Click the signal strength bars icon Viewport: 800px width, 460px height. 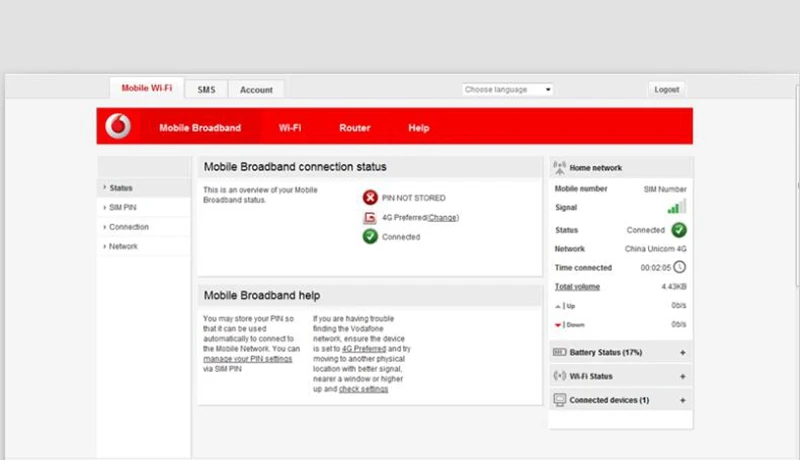point(677,207)
